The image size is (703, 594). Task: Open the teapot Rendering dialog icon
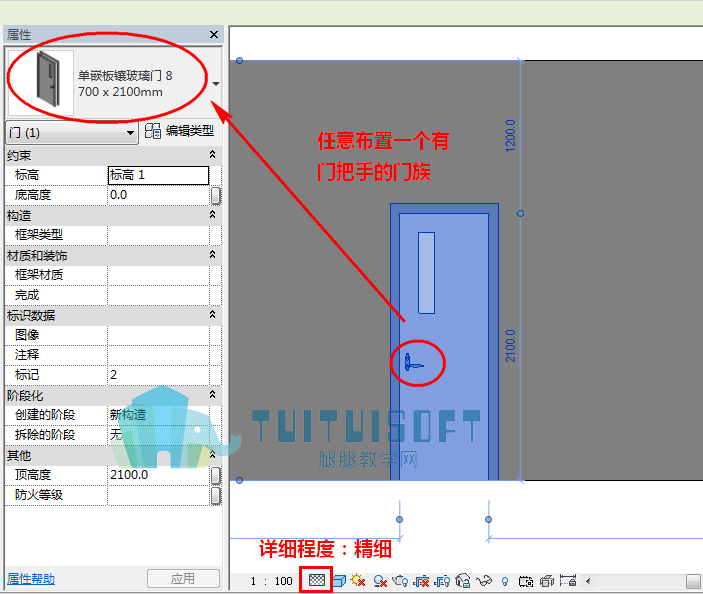[x=400, y=581]
